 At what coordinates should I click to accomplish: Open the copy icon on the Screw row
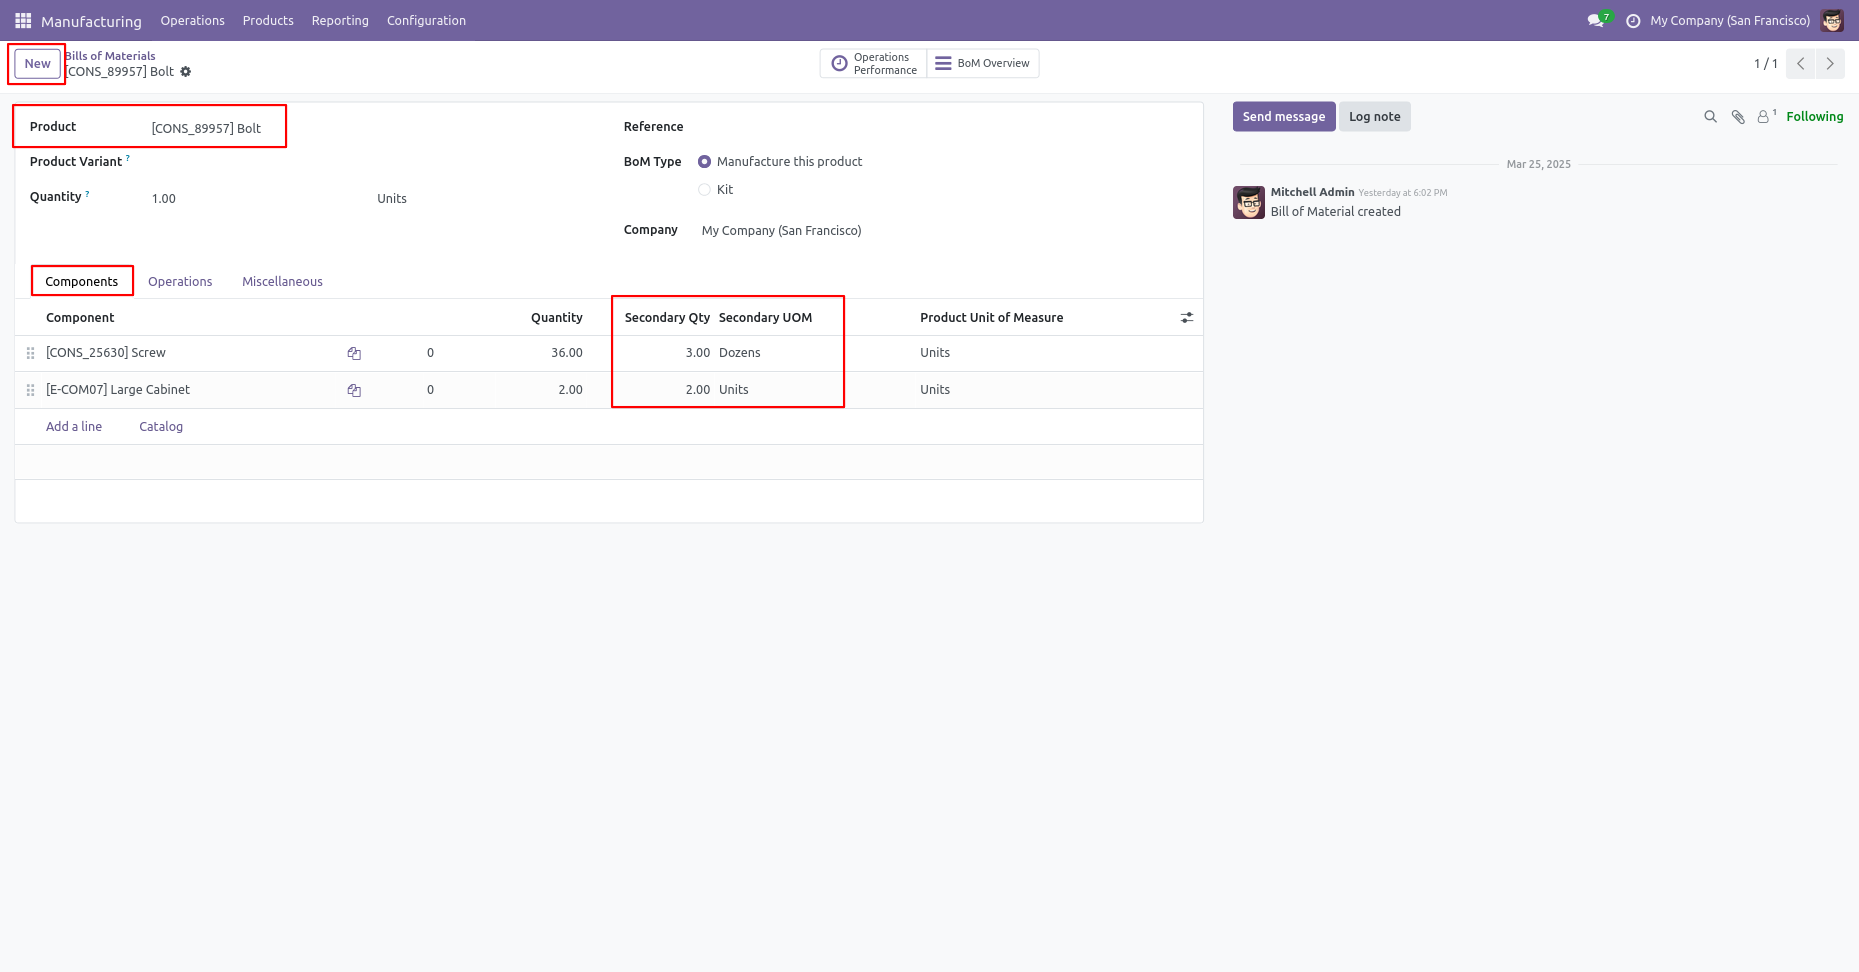(x=354, y=353)
